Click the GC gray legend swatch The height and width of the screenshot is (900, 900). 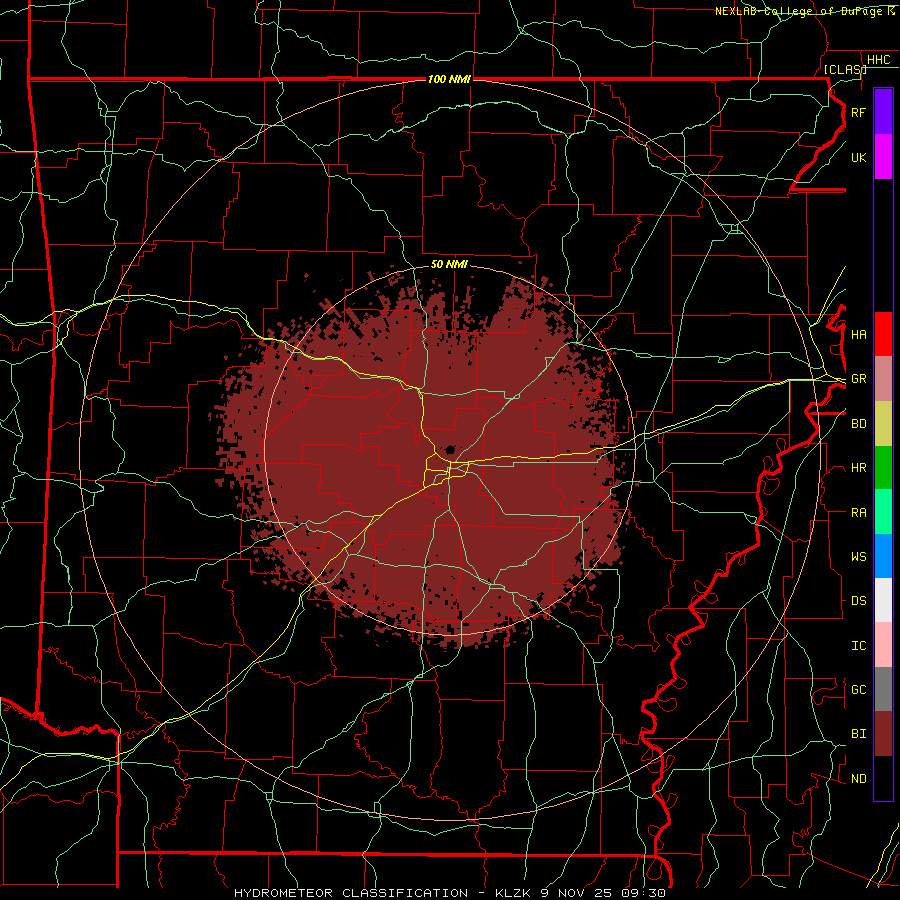click(883, 689)
